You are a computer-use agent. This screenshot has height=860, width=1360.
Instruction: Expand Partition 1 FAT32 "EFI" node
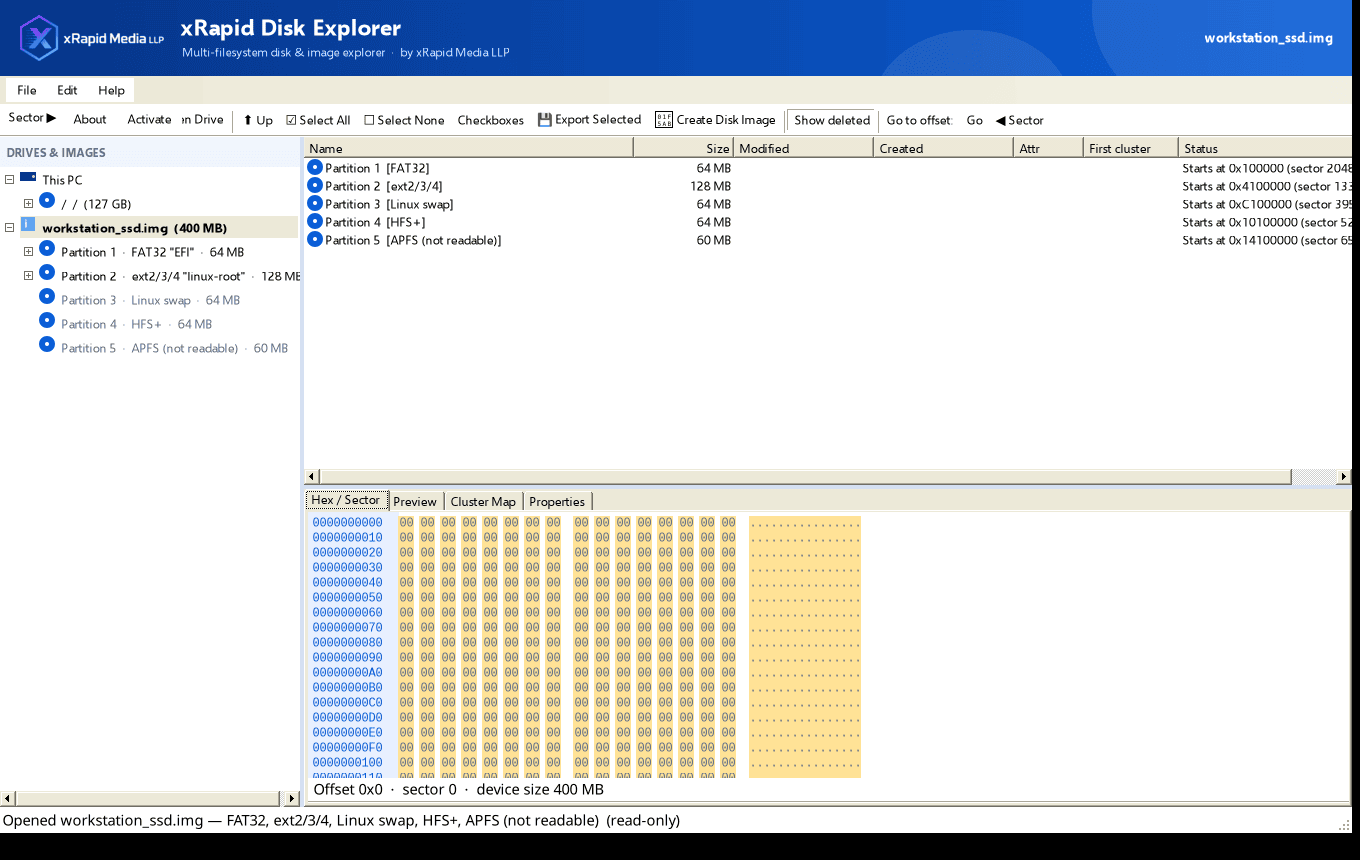point(28,252)
